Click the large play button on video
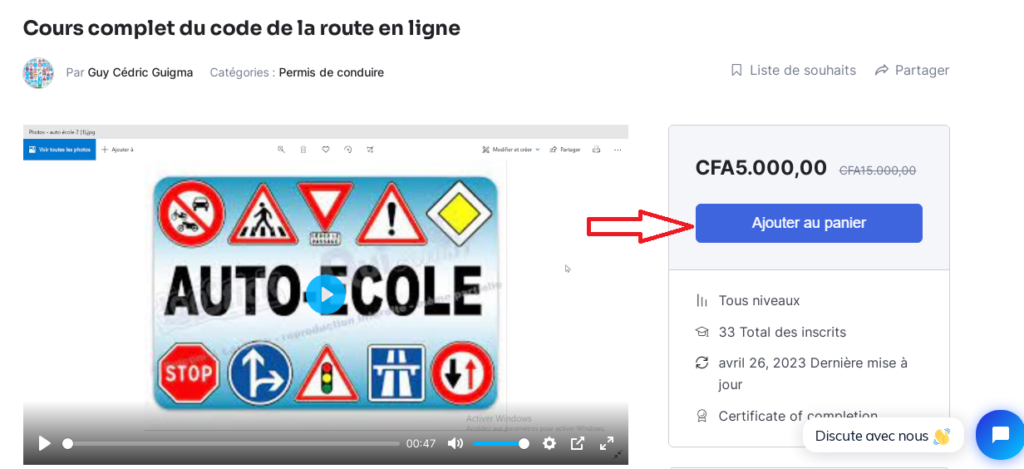The height and width of the screenshot is (469, 1024). tap(325, 294)
